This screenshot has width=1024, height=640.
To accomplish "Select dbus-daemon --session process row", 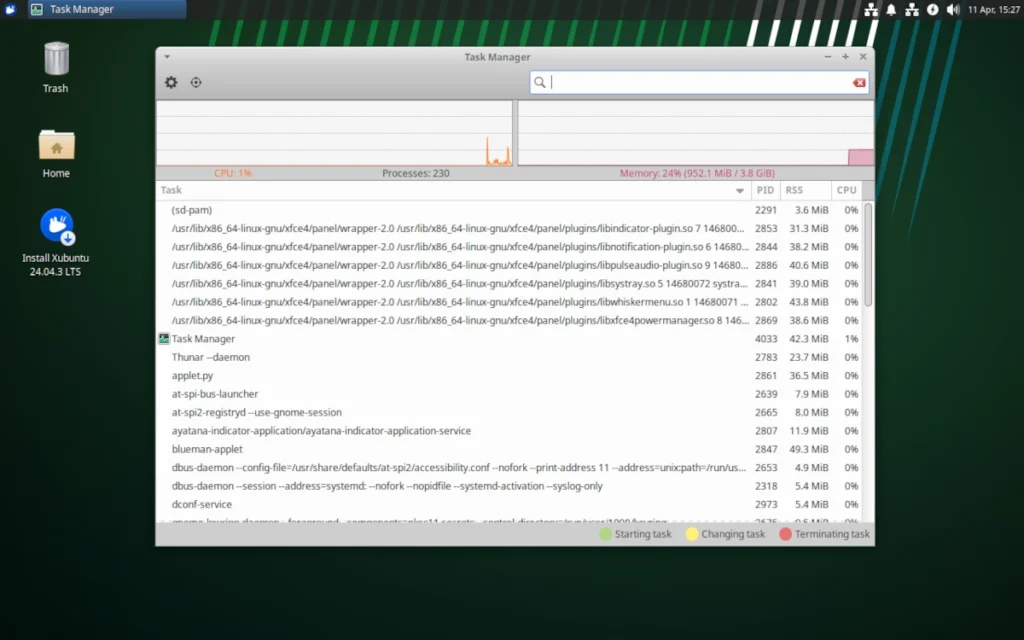I will click(509, 486).
